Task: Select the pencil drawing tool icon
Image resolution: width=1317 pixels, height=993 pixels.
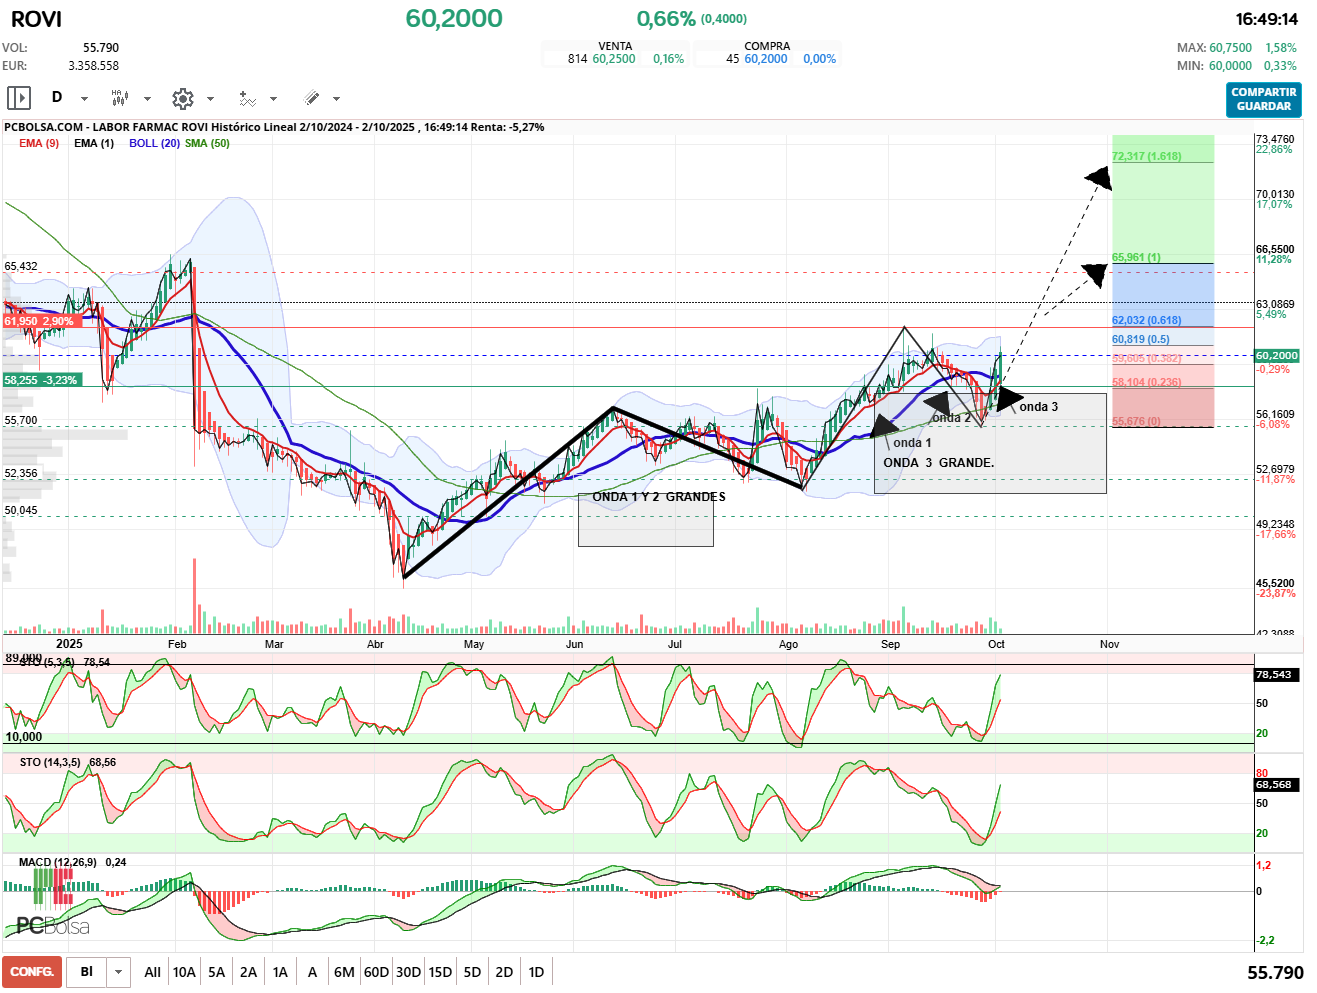Action: (x=311, y=98)
